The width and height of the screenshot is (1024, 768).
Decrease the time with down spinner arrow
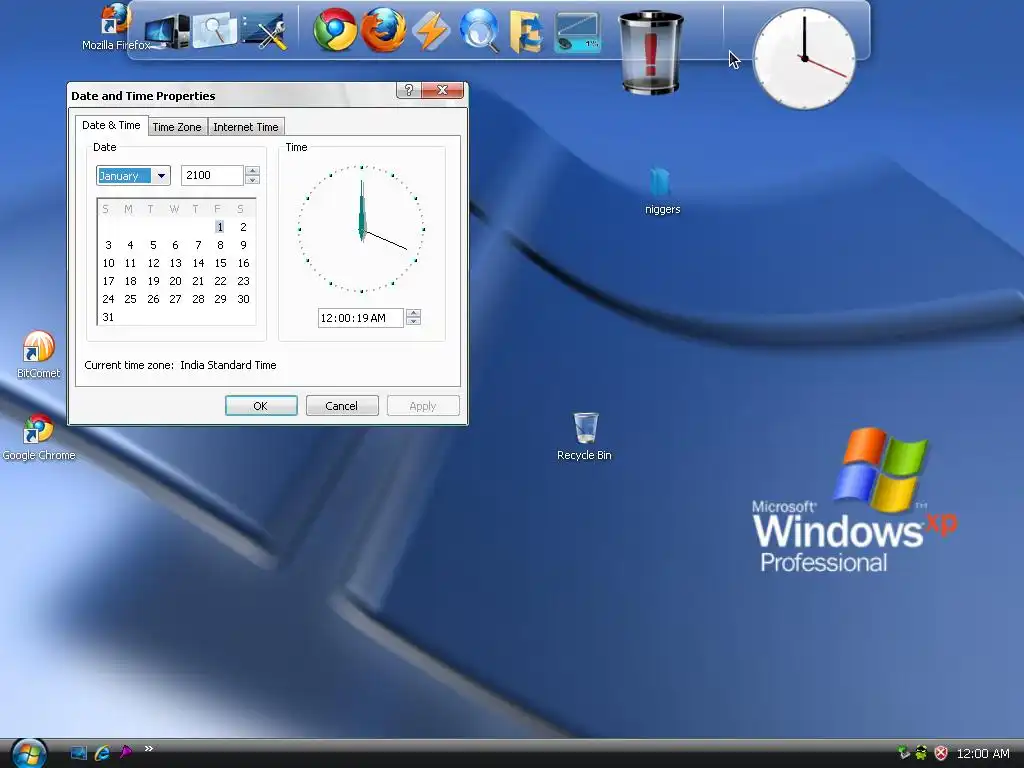413,321
